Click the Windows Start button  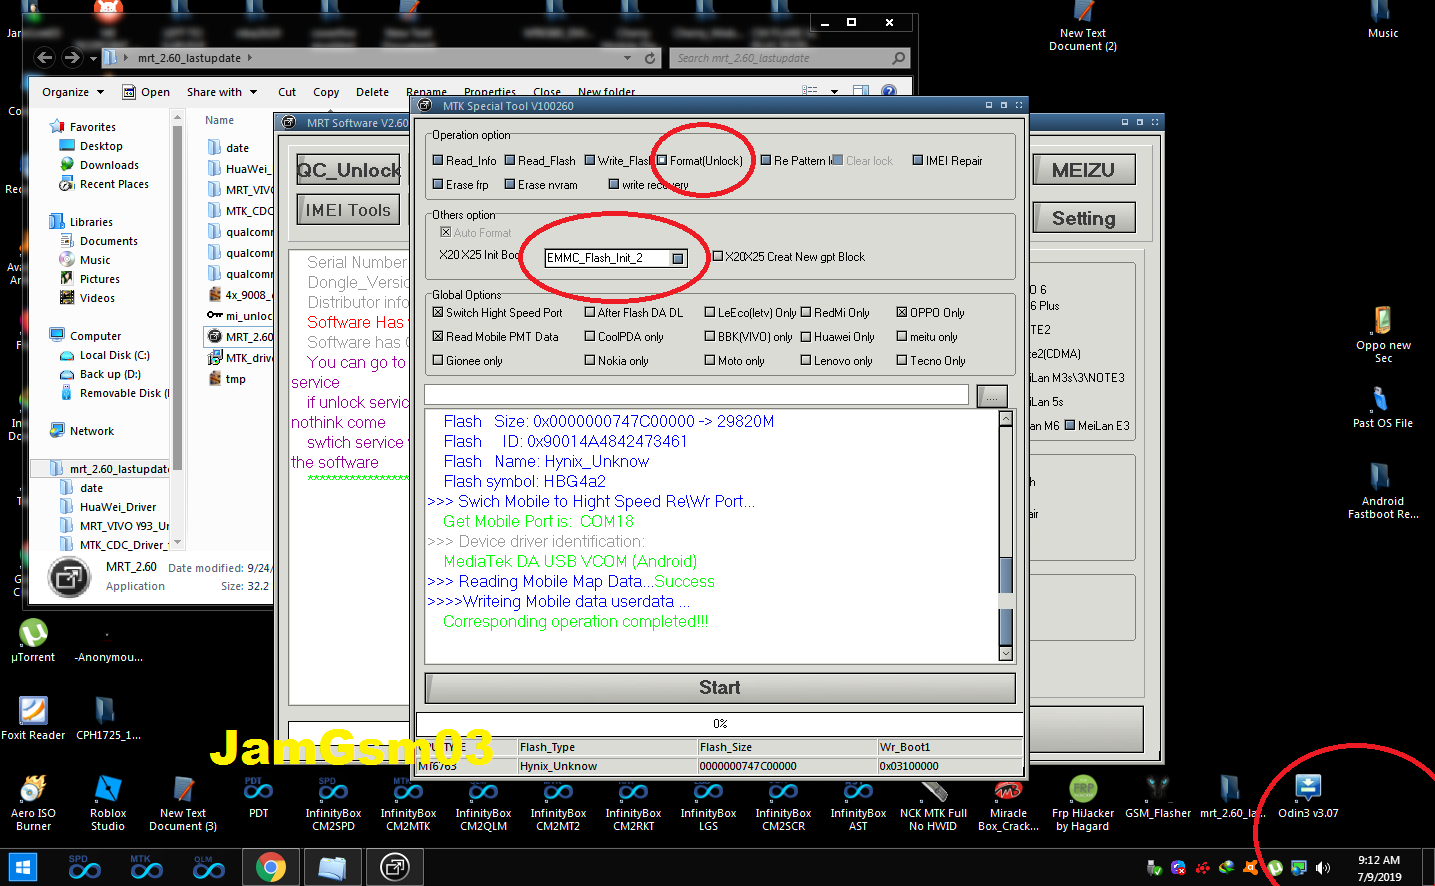pyautogui.click(x=22, y=867)
